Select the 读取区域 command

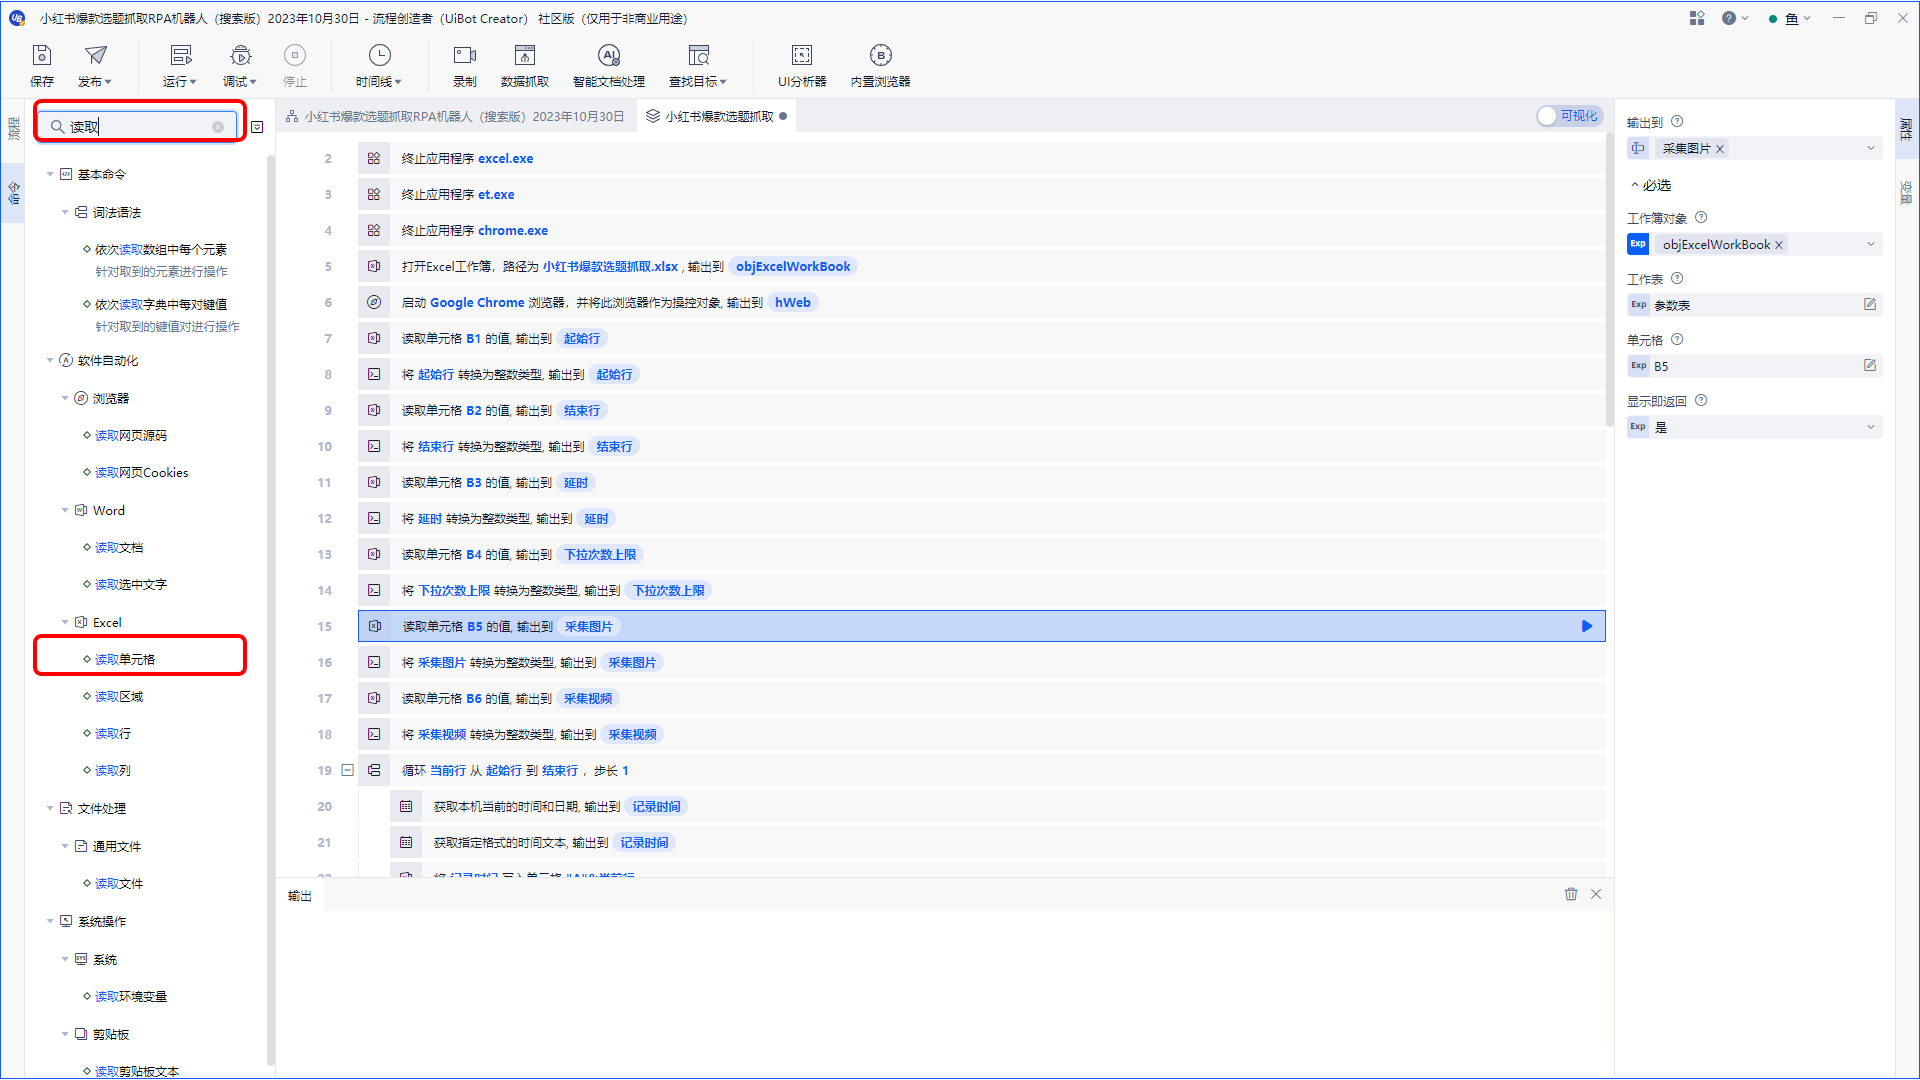(x=119, y=697)
